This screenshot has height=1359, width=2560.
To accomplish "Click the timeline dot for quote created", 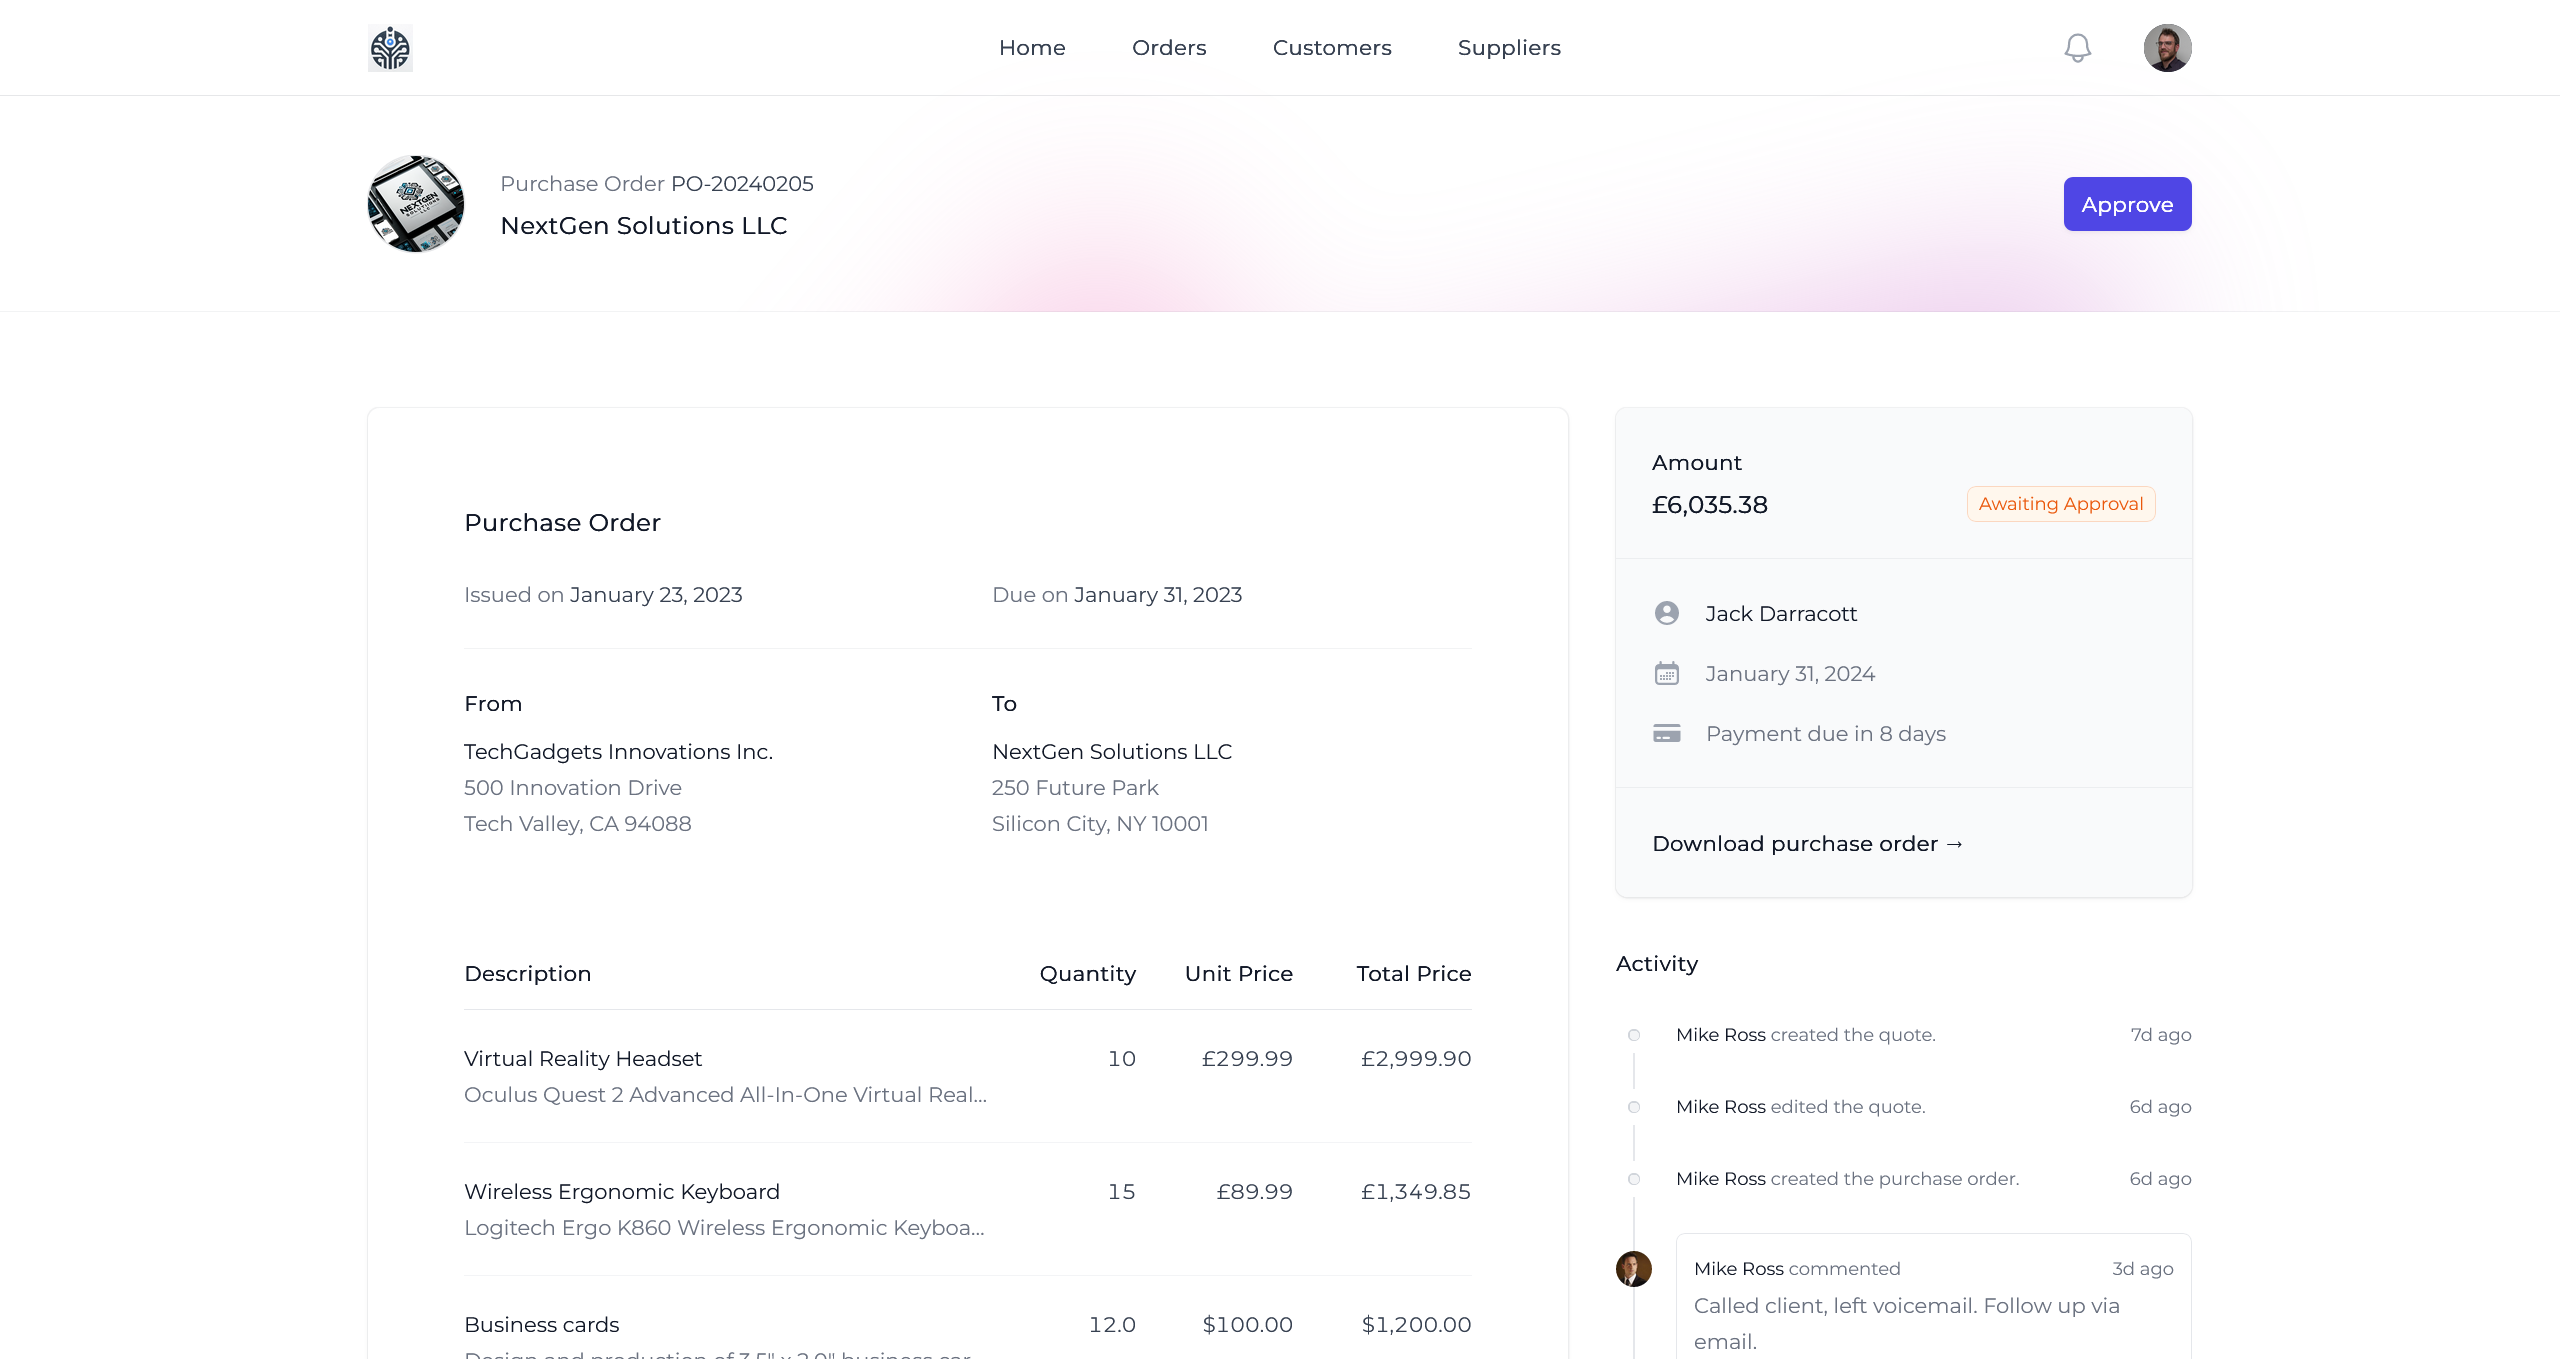I will point(1633,1035).
